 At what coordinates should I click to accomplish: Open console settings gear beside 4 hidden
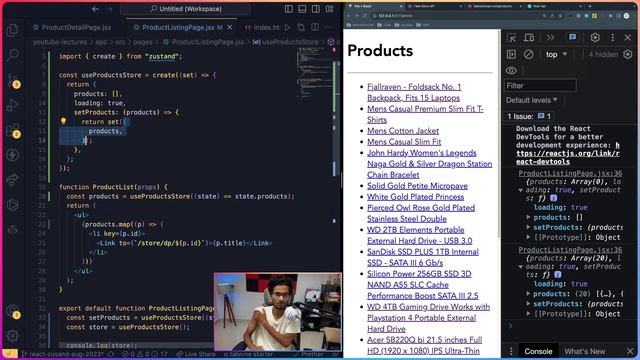tap(628, 54)
